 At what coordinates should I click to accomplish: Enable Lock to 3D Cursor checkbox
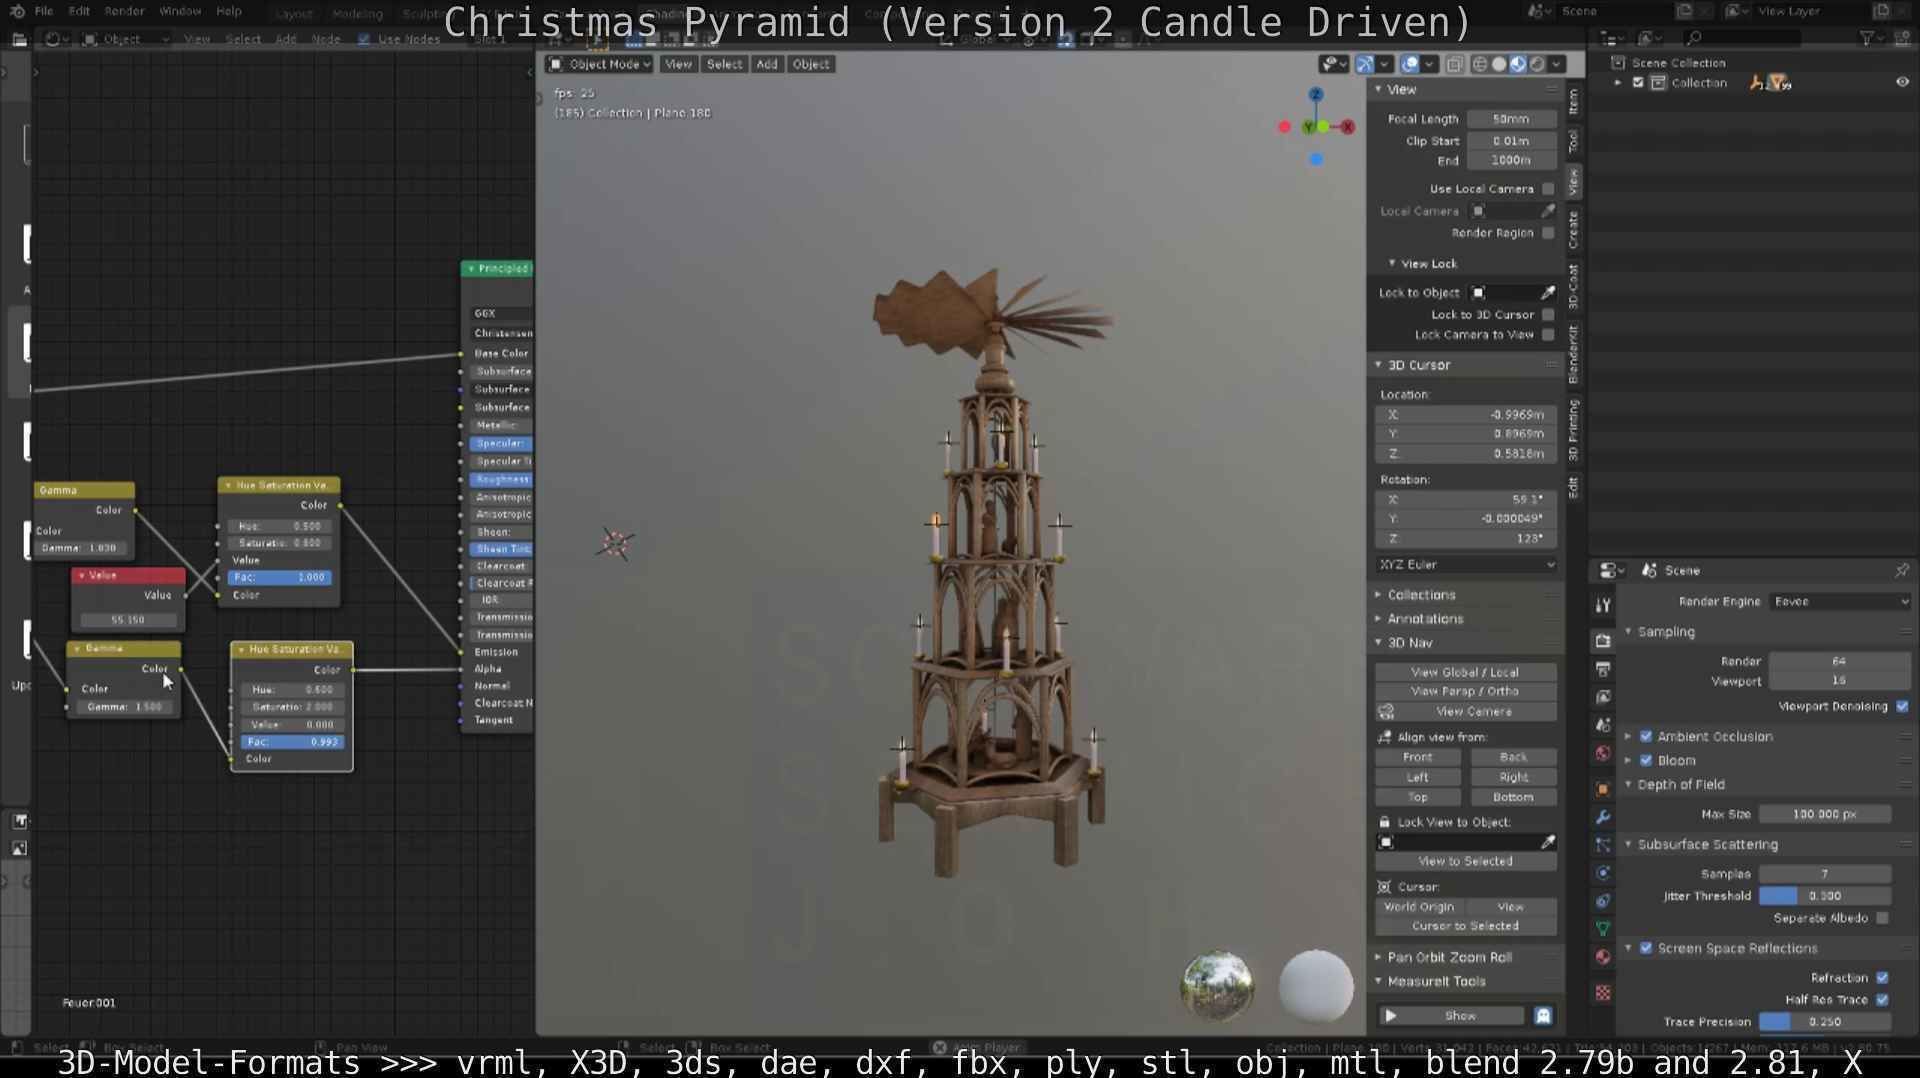point(1548,315)
